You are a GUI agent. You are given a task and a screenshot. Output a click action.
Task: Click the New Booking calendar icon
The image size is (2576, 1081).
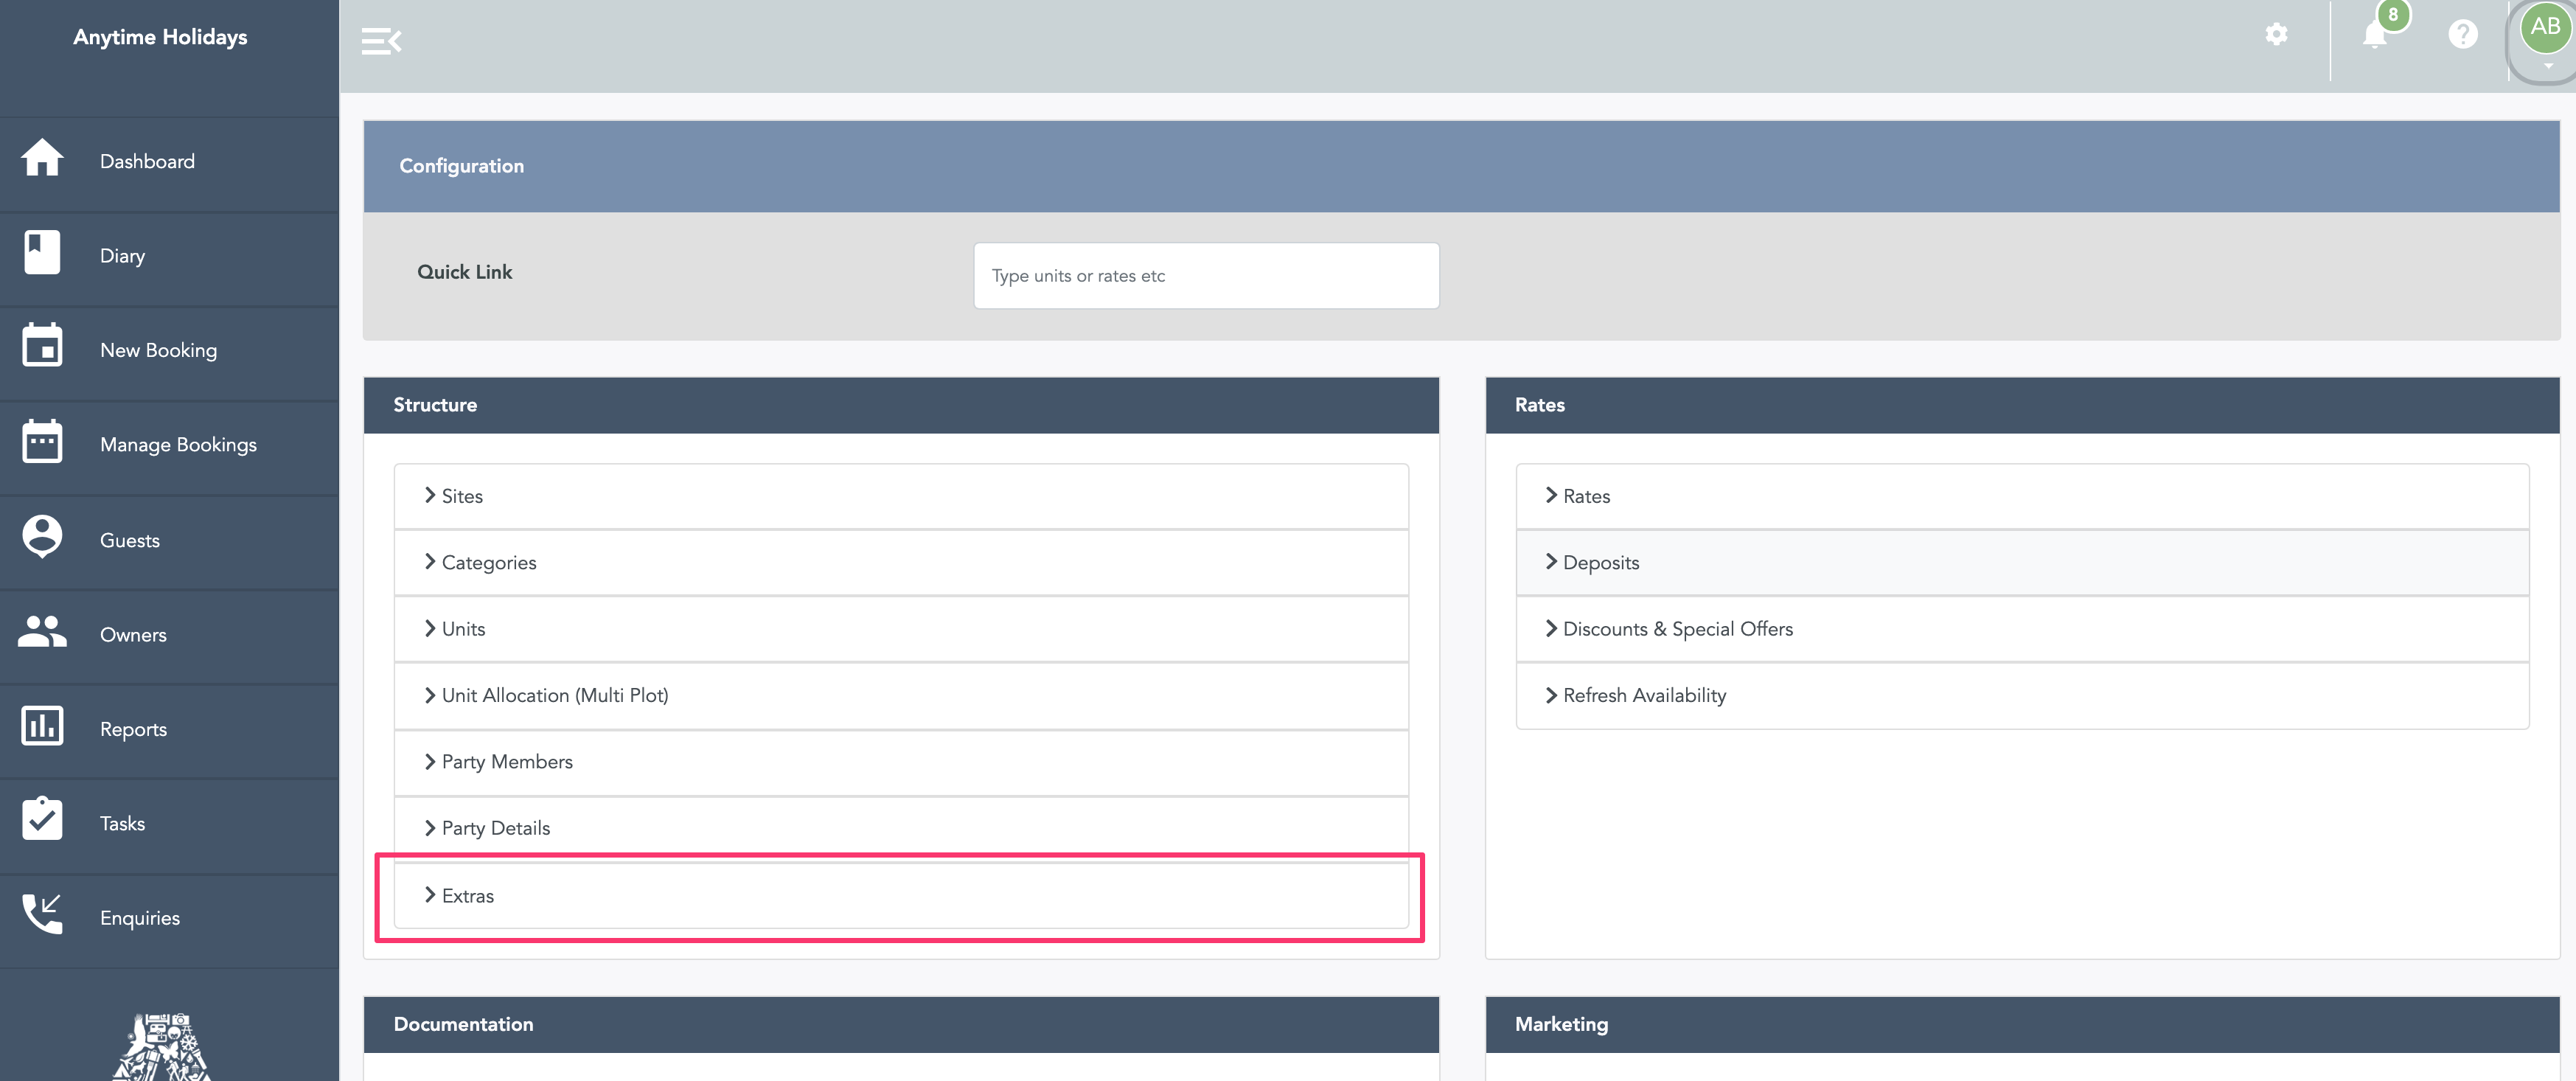[42, 345]
